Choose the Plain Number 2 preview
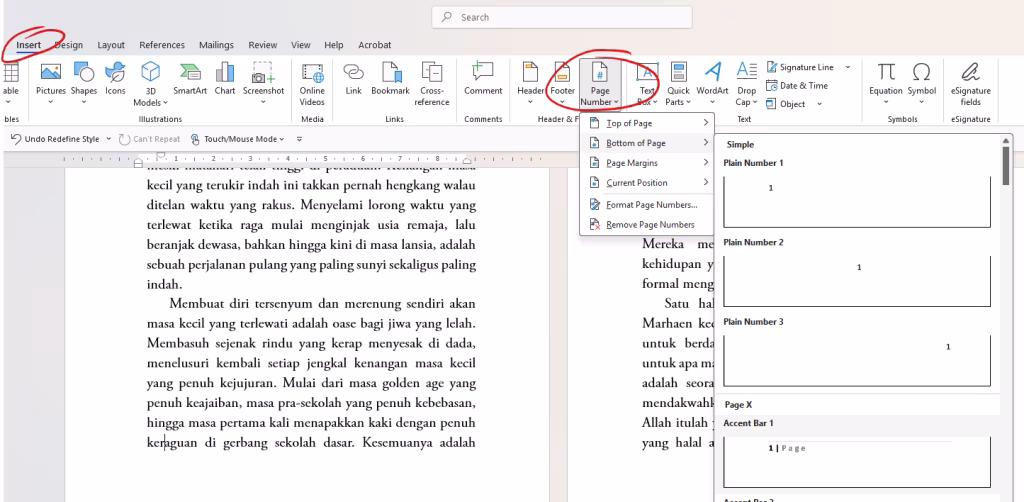1024x502 pixels. pyautogui.click(x=857, y=281)
